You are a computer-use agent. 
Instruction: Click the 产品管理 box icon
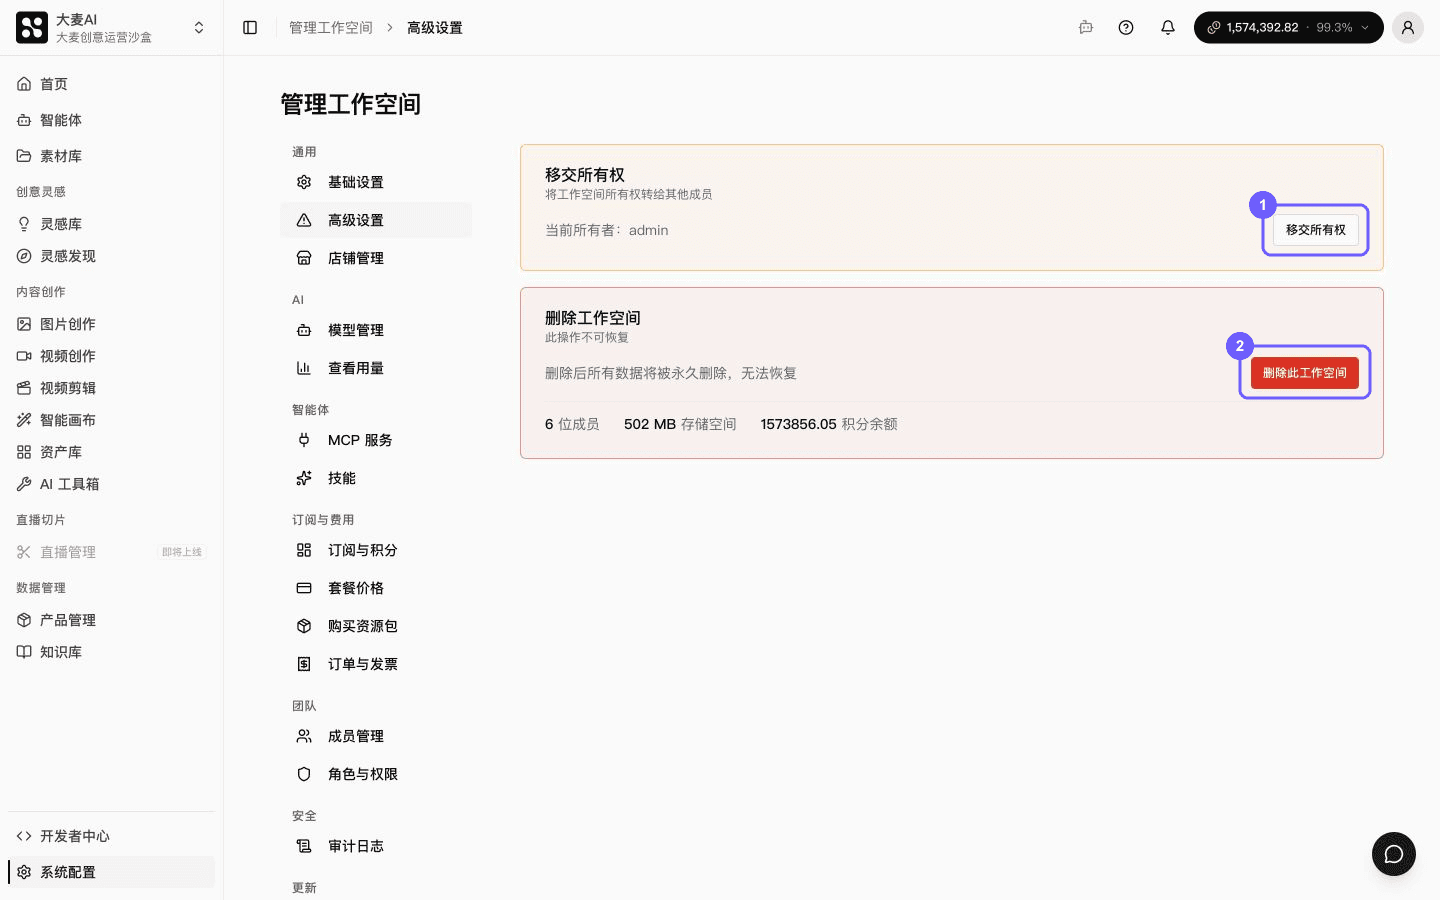[x=24, y=620]
